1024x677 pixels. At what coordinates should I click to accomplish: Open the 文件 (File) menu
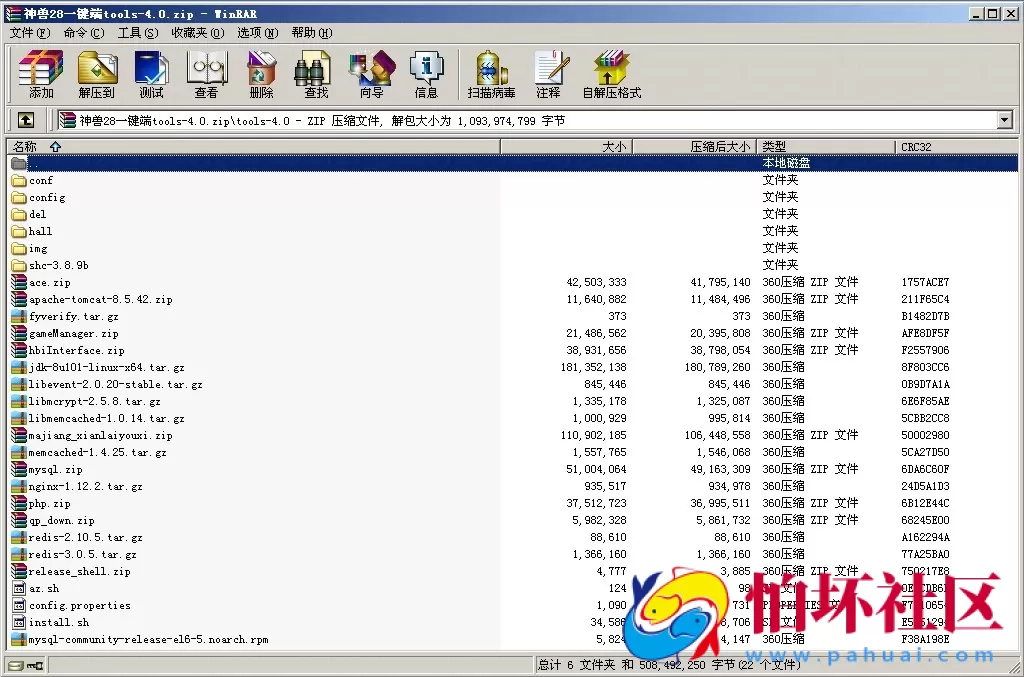[x=29, y=33]
